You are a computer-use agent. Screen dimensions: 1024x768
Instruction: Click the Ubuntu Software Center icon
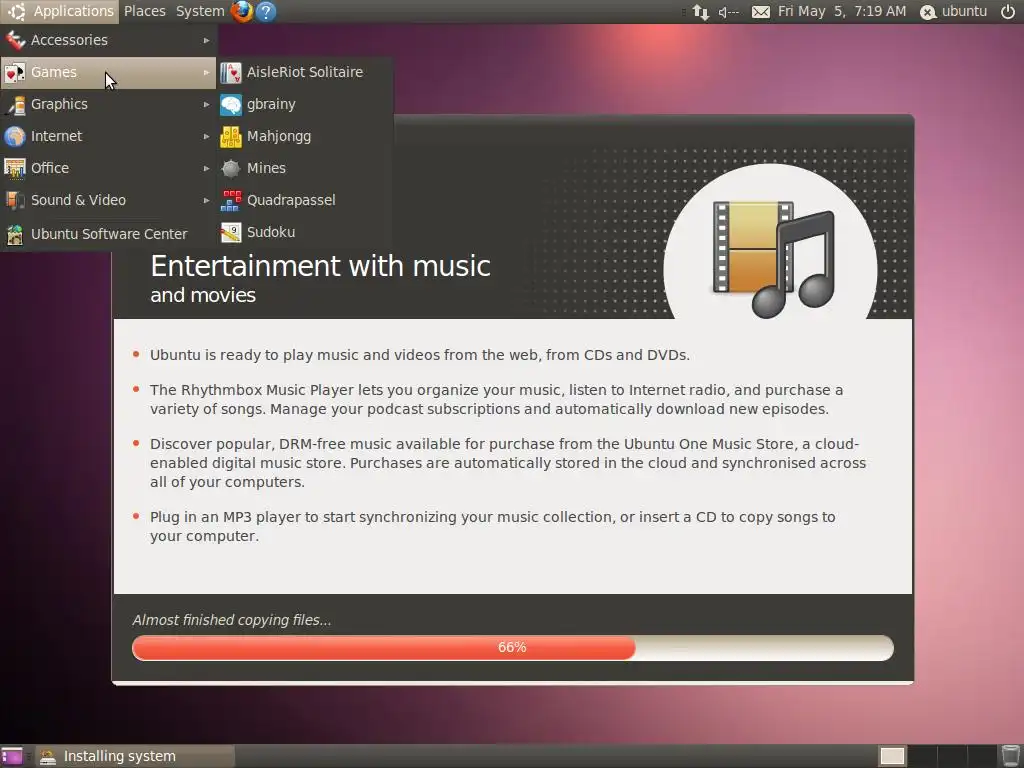(15, 234)
